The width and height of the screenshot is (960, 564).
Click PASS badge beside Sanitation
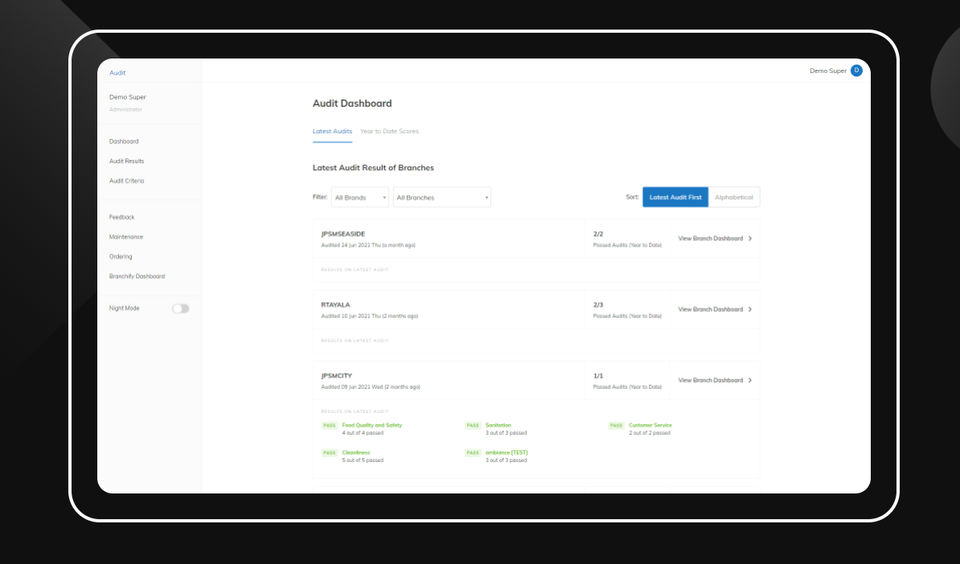click(473, 425)
